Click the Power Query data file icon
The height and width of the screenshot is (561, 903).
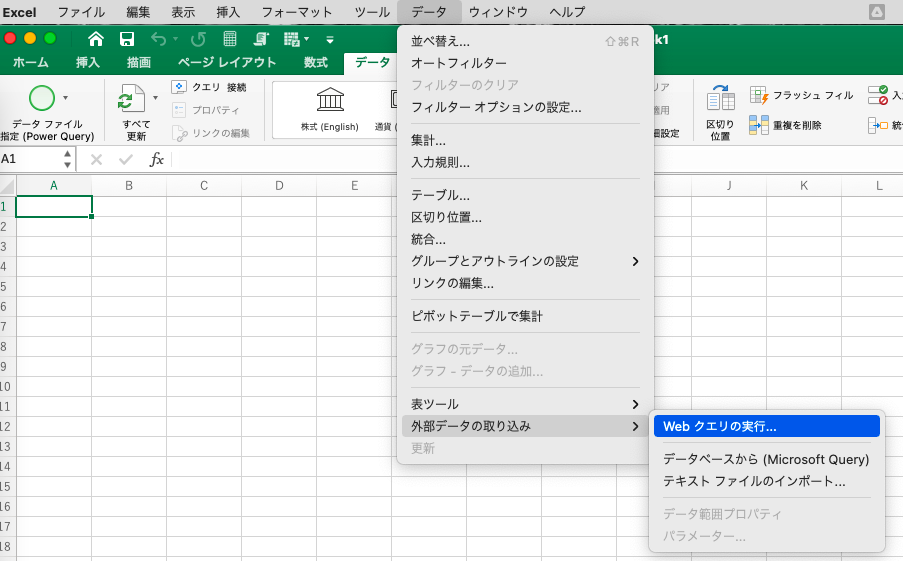pyautogui.click(x=42, y=98)
